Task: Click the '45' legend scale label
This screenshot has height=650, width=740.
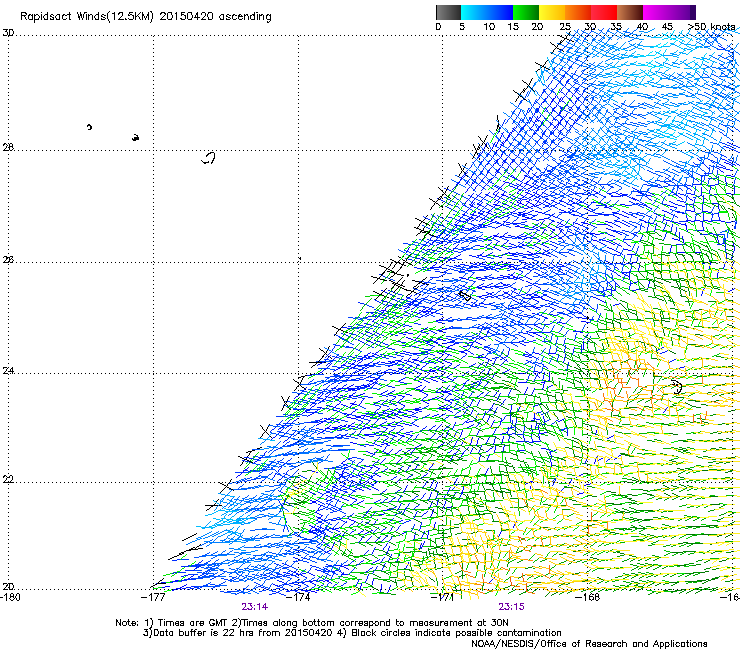Action: (x=667, y=27)
